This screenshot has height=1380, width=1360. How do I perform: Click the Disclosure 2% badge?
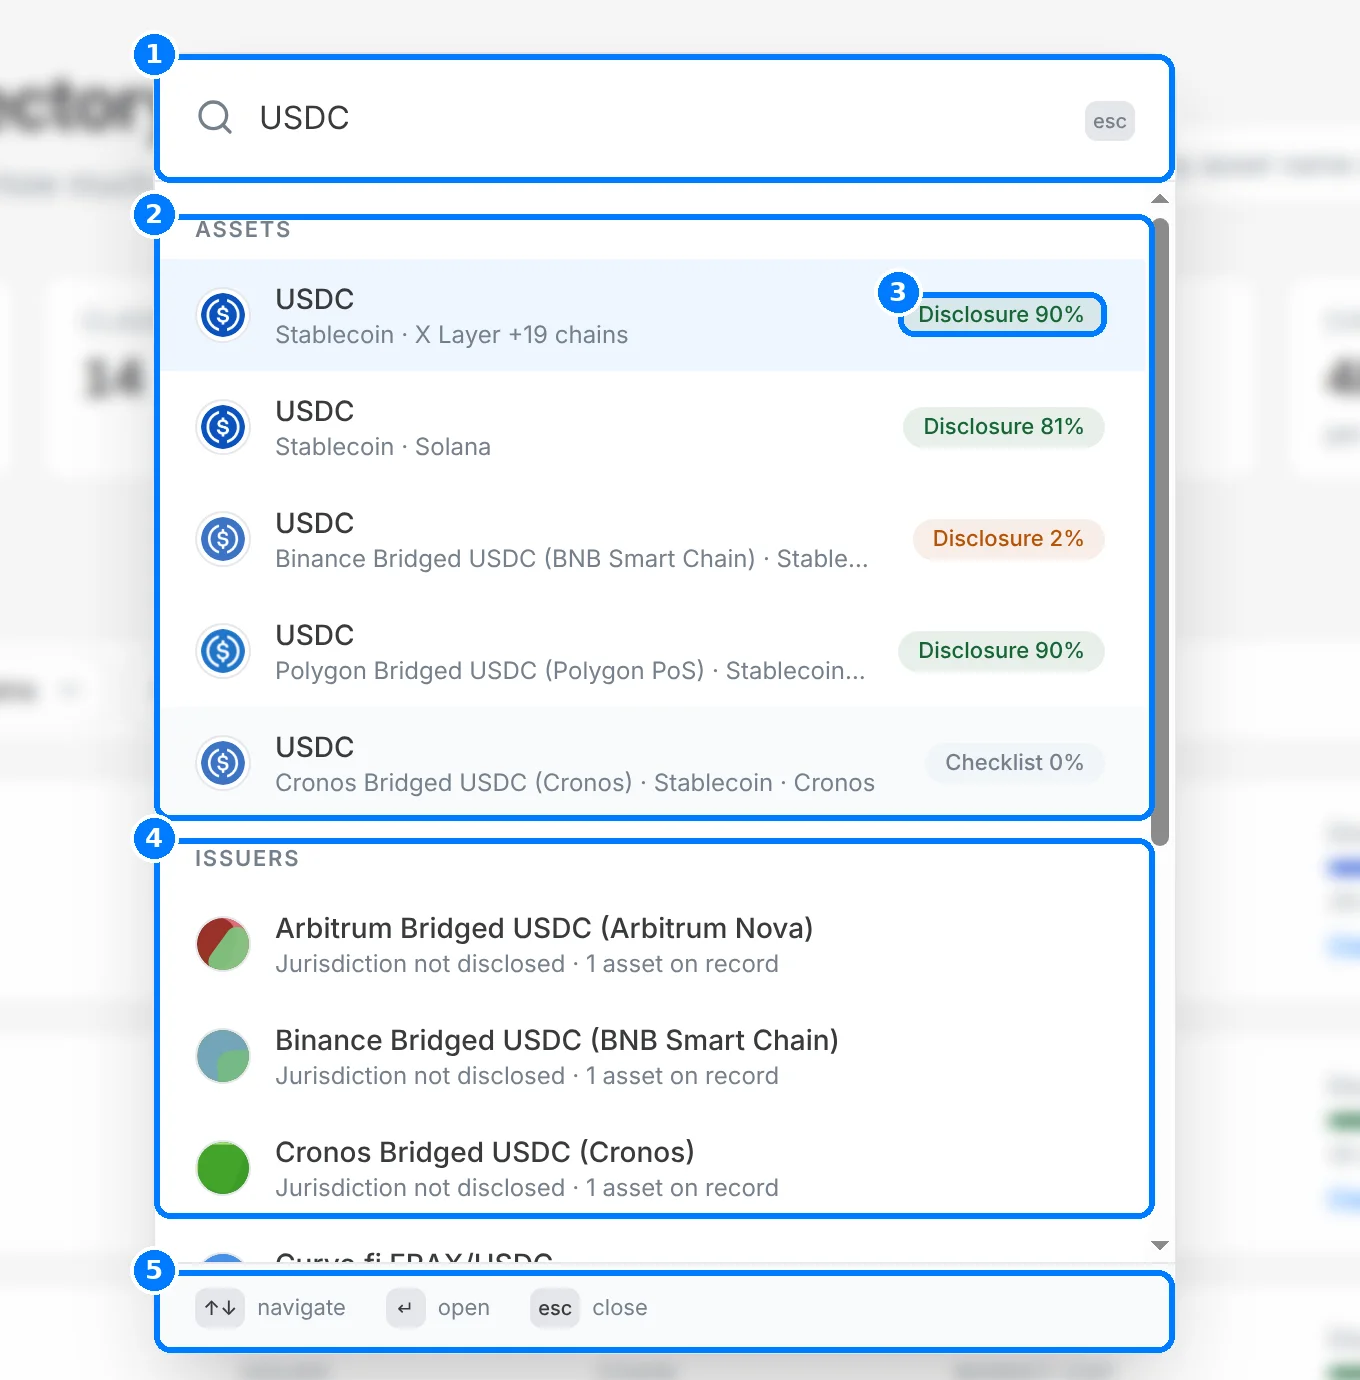click(x=1008, y=539)
